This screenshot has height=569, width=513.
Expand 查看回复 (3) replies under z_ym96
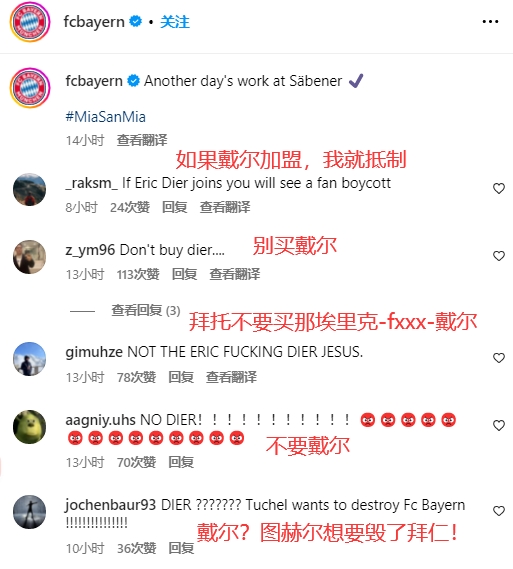[x=145, y=311]
